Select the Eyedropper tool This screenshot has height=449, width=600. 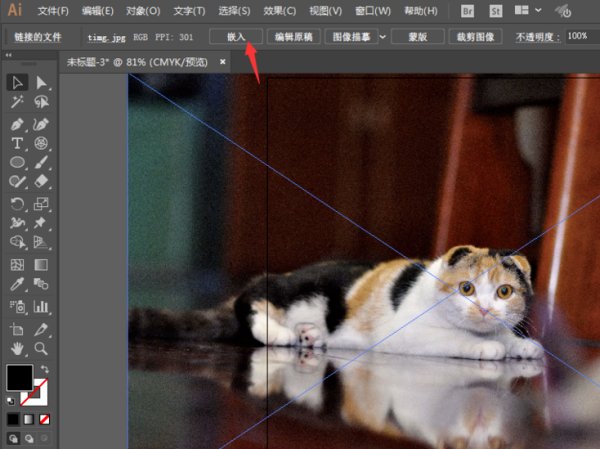tap(17, 284)
